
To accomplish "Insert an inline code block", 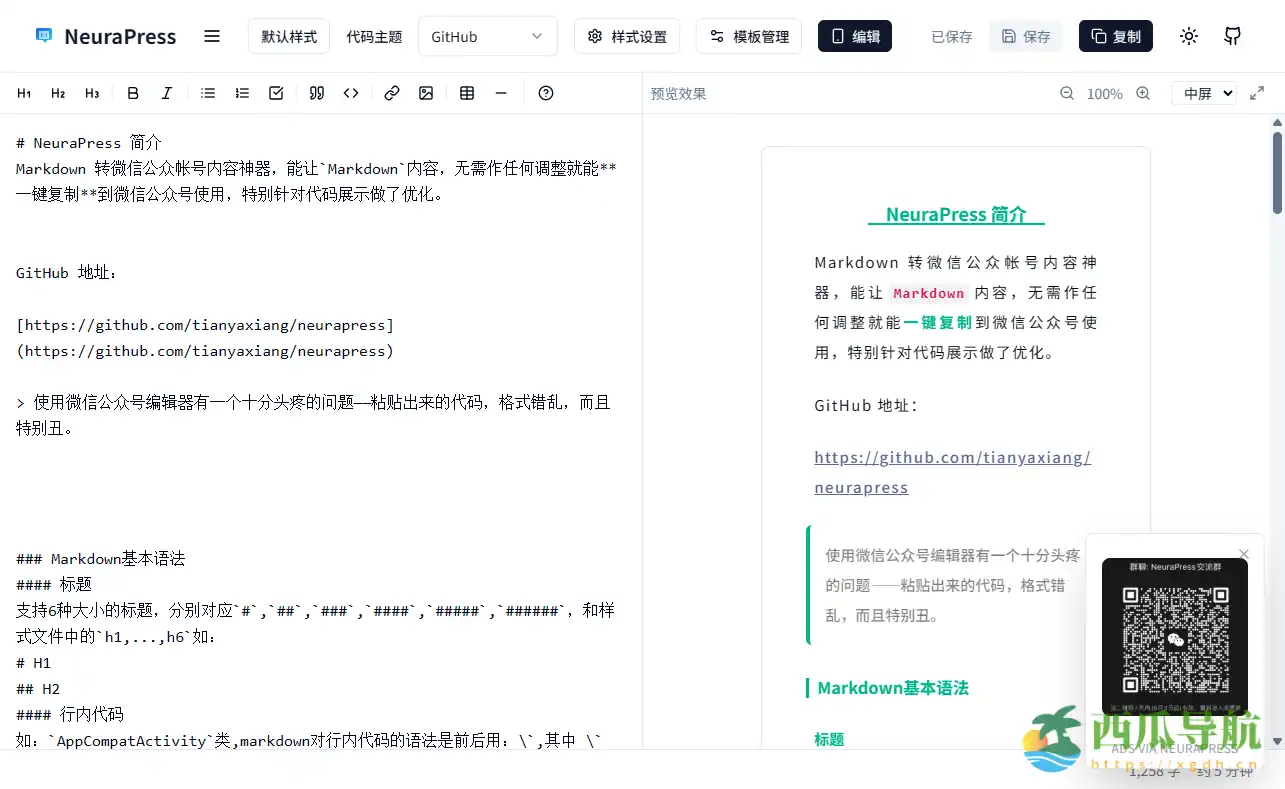I will tap(351, 92).
